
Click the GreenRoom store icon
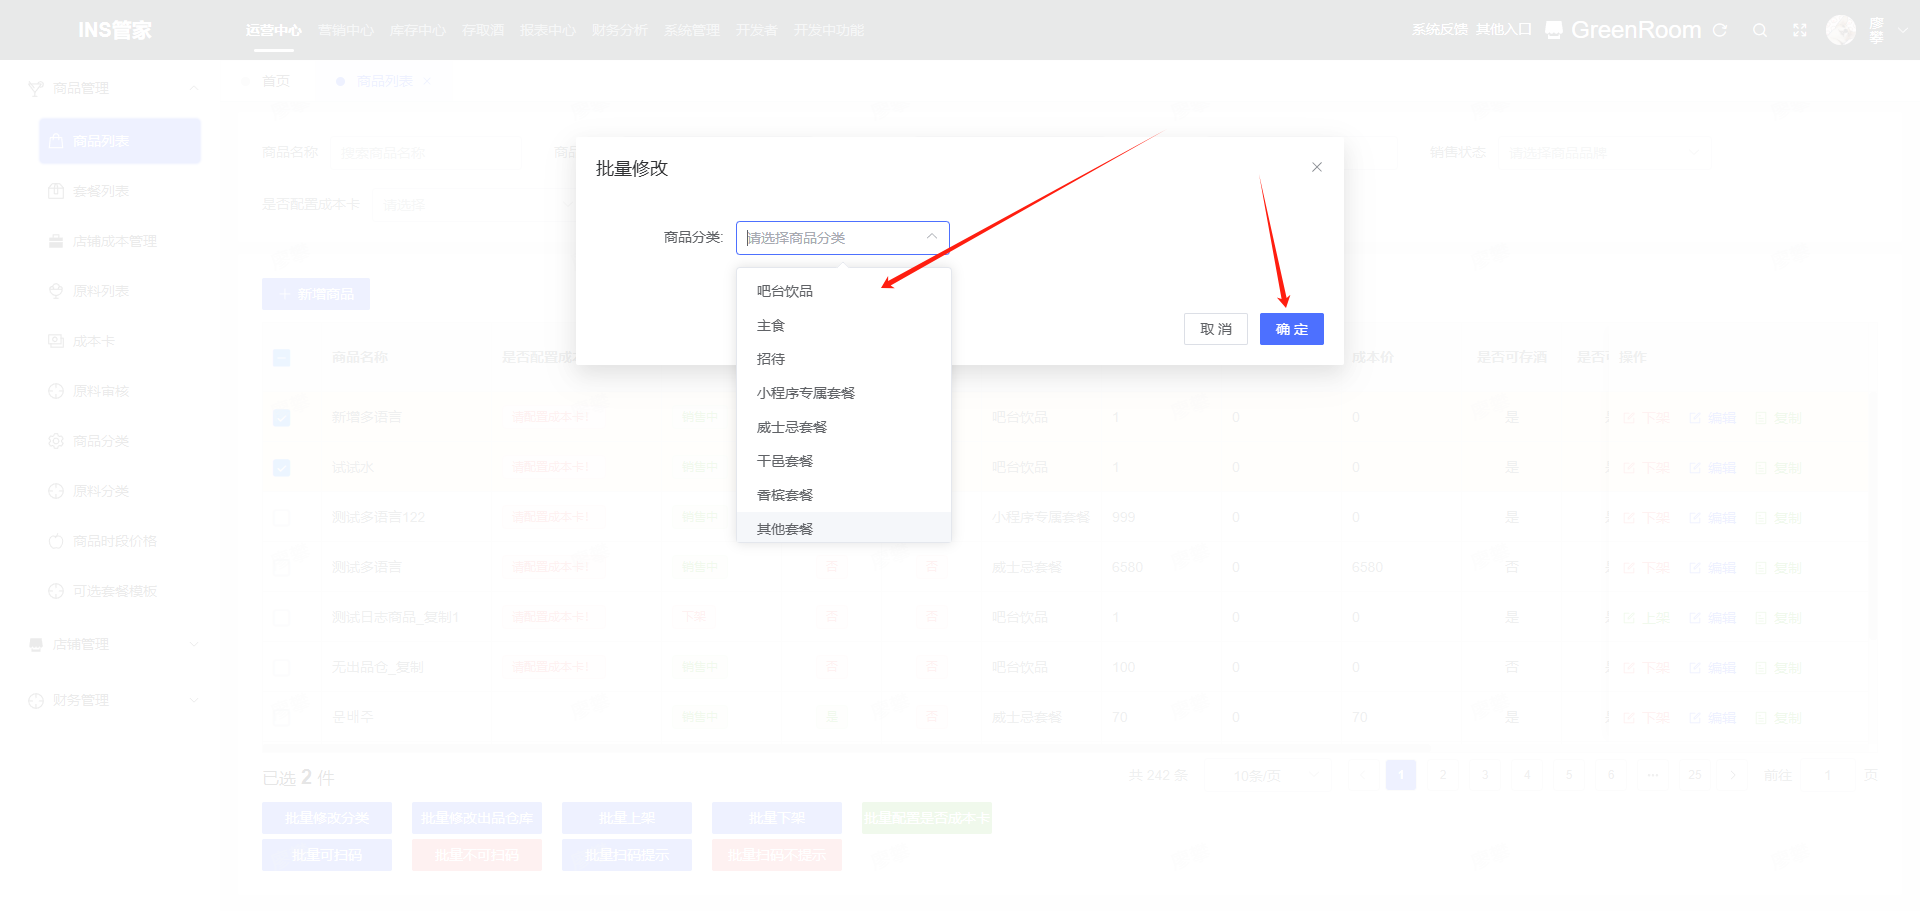(1553, 30)
